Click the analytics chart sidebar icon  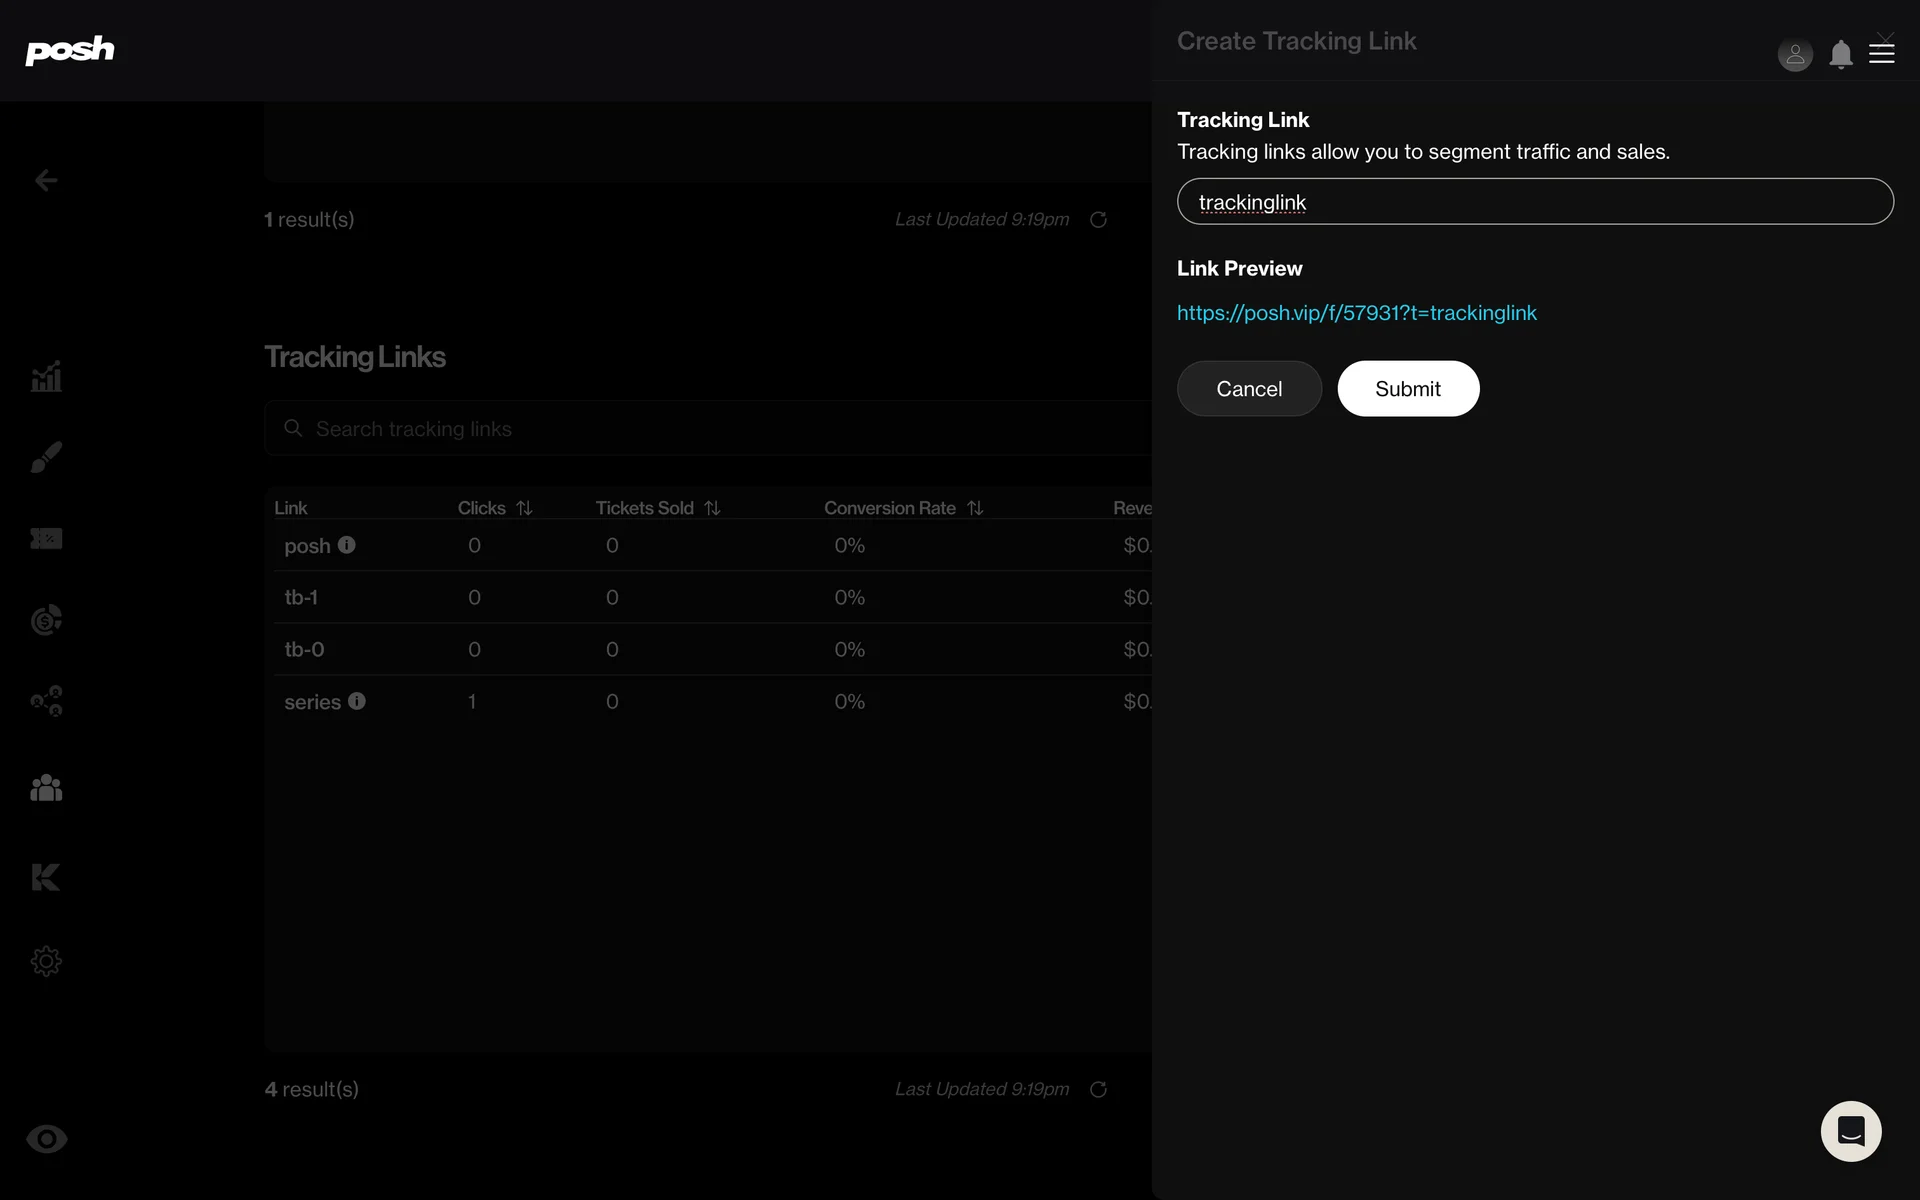[46, 377]
